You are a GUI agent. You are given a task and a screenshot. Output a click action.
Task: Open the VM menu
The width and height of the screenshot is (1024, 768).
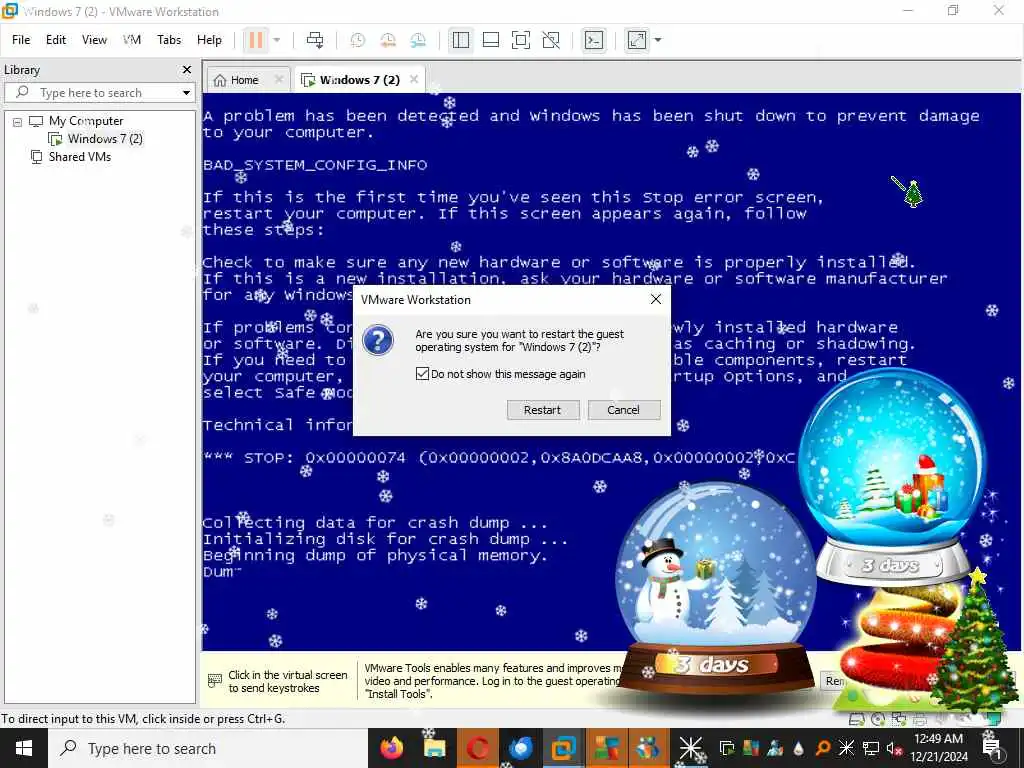point(132,40)
